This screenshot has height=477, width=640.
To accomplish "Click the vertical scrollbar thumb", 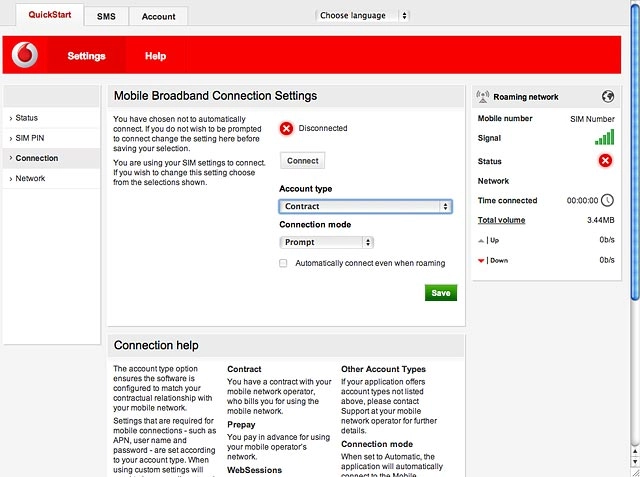I will point(635,151).
